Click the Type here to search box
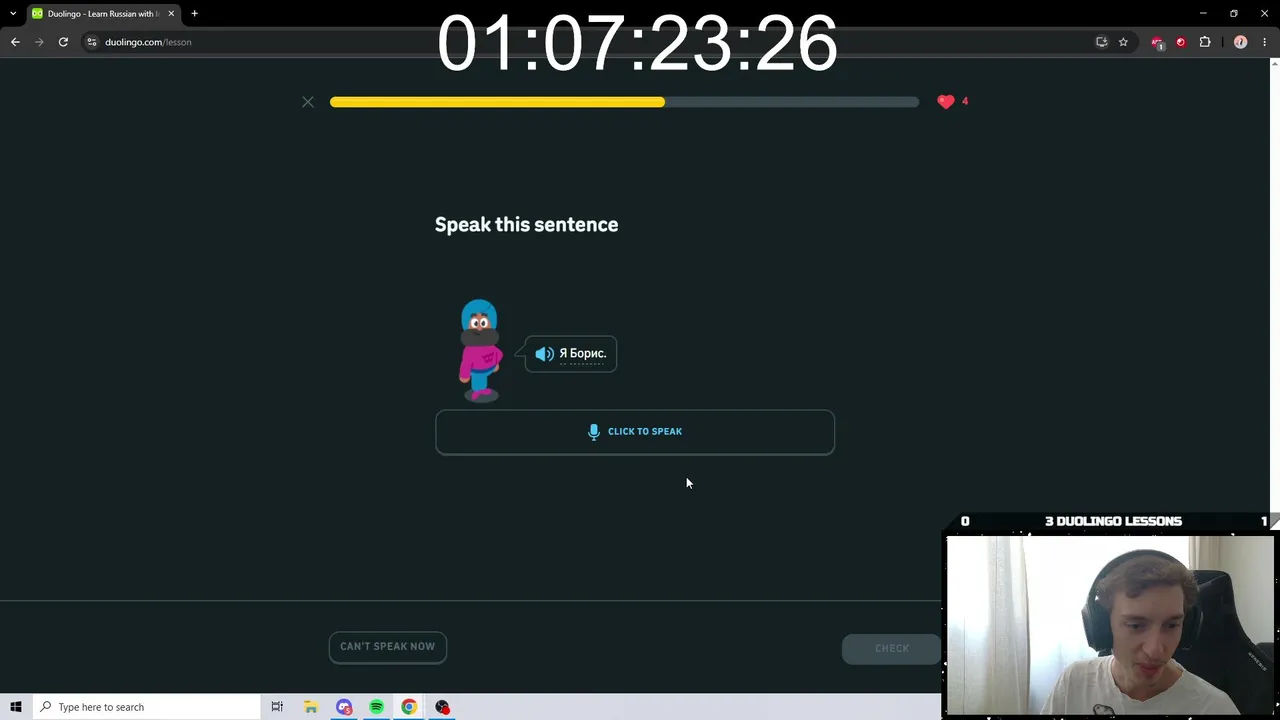The image size is (1280, 720). point(146,707)
